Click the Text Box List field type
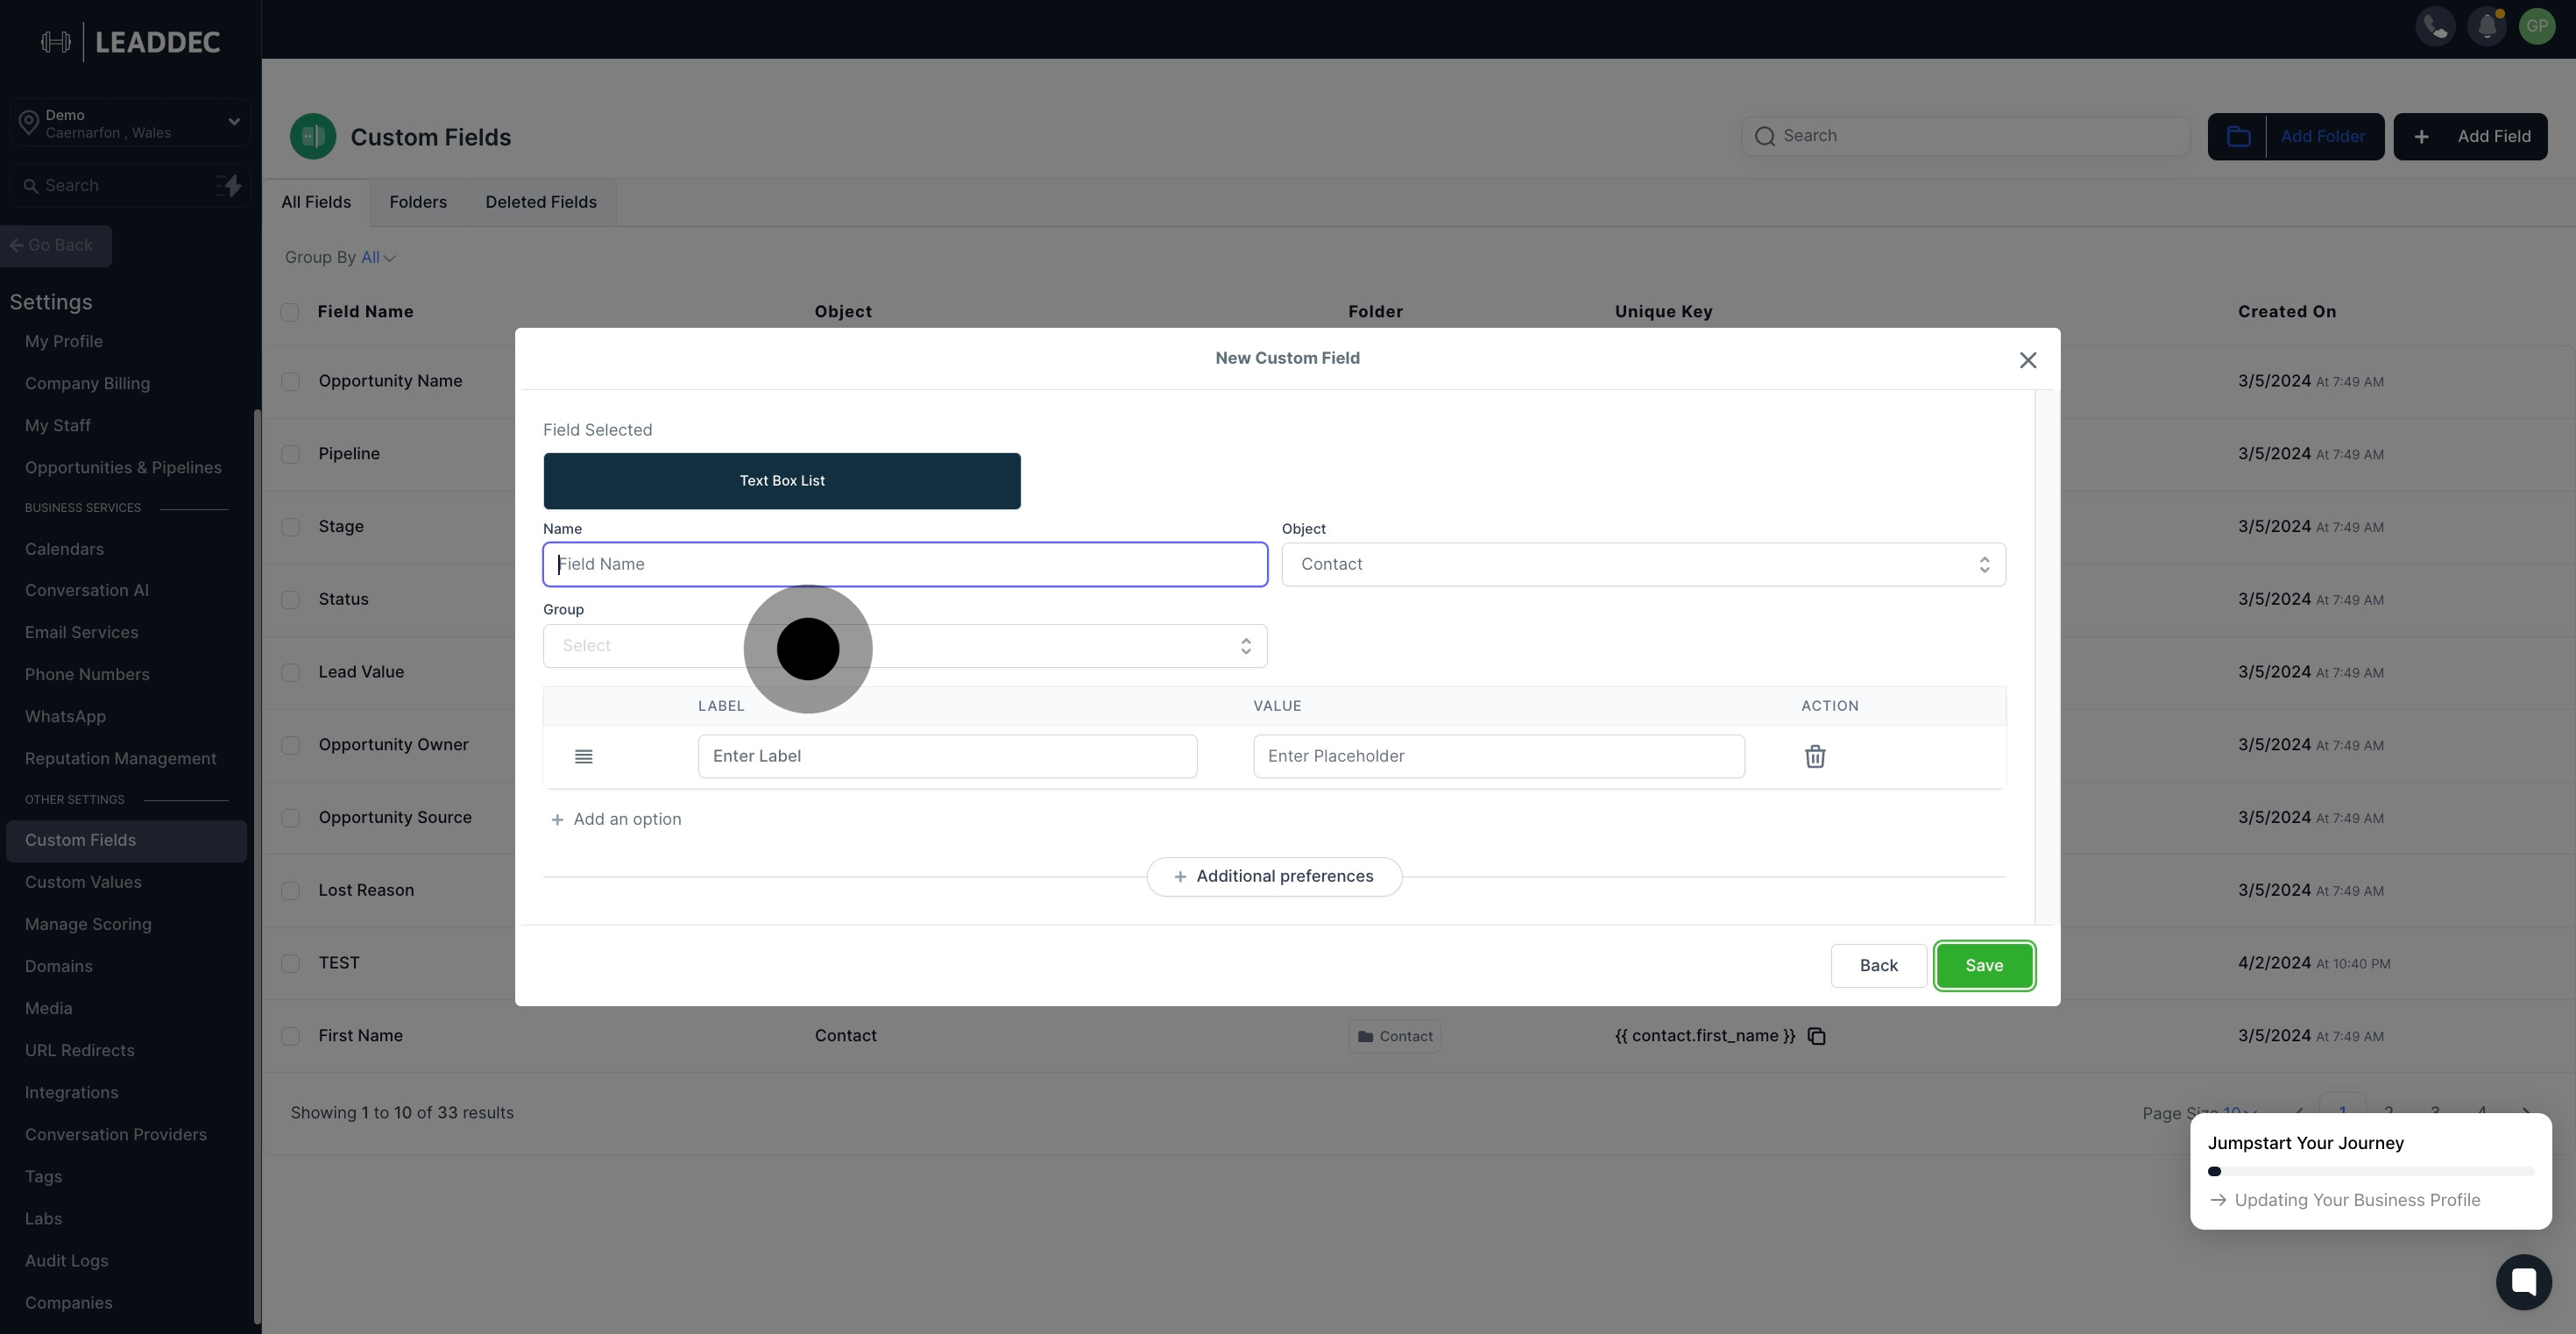The image size is (2576, 1334). 782,481
